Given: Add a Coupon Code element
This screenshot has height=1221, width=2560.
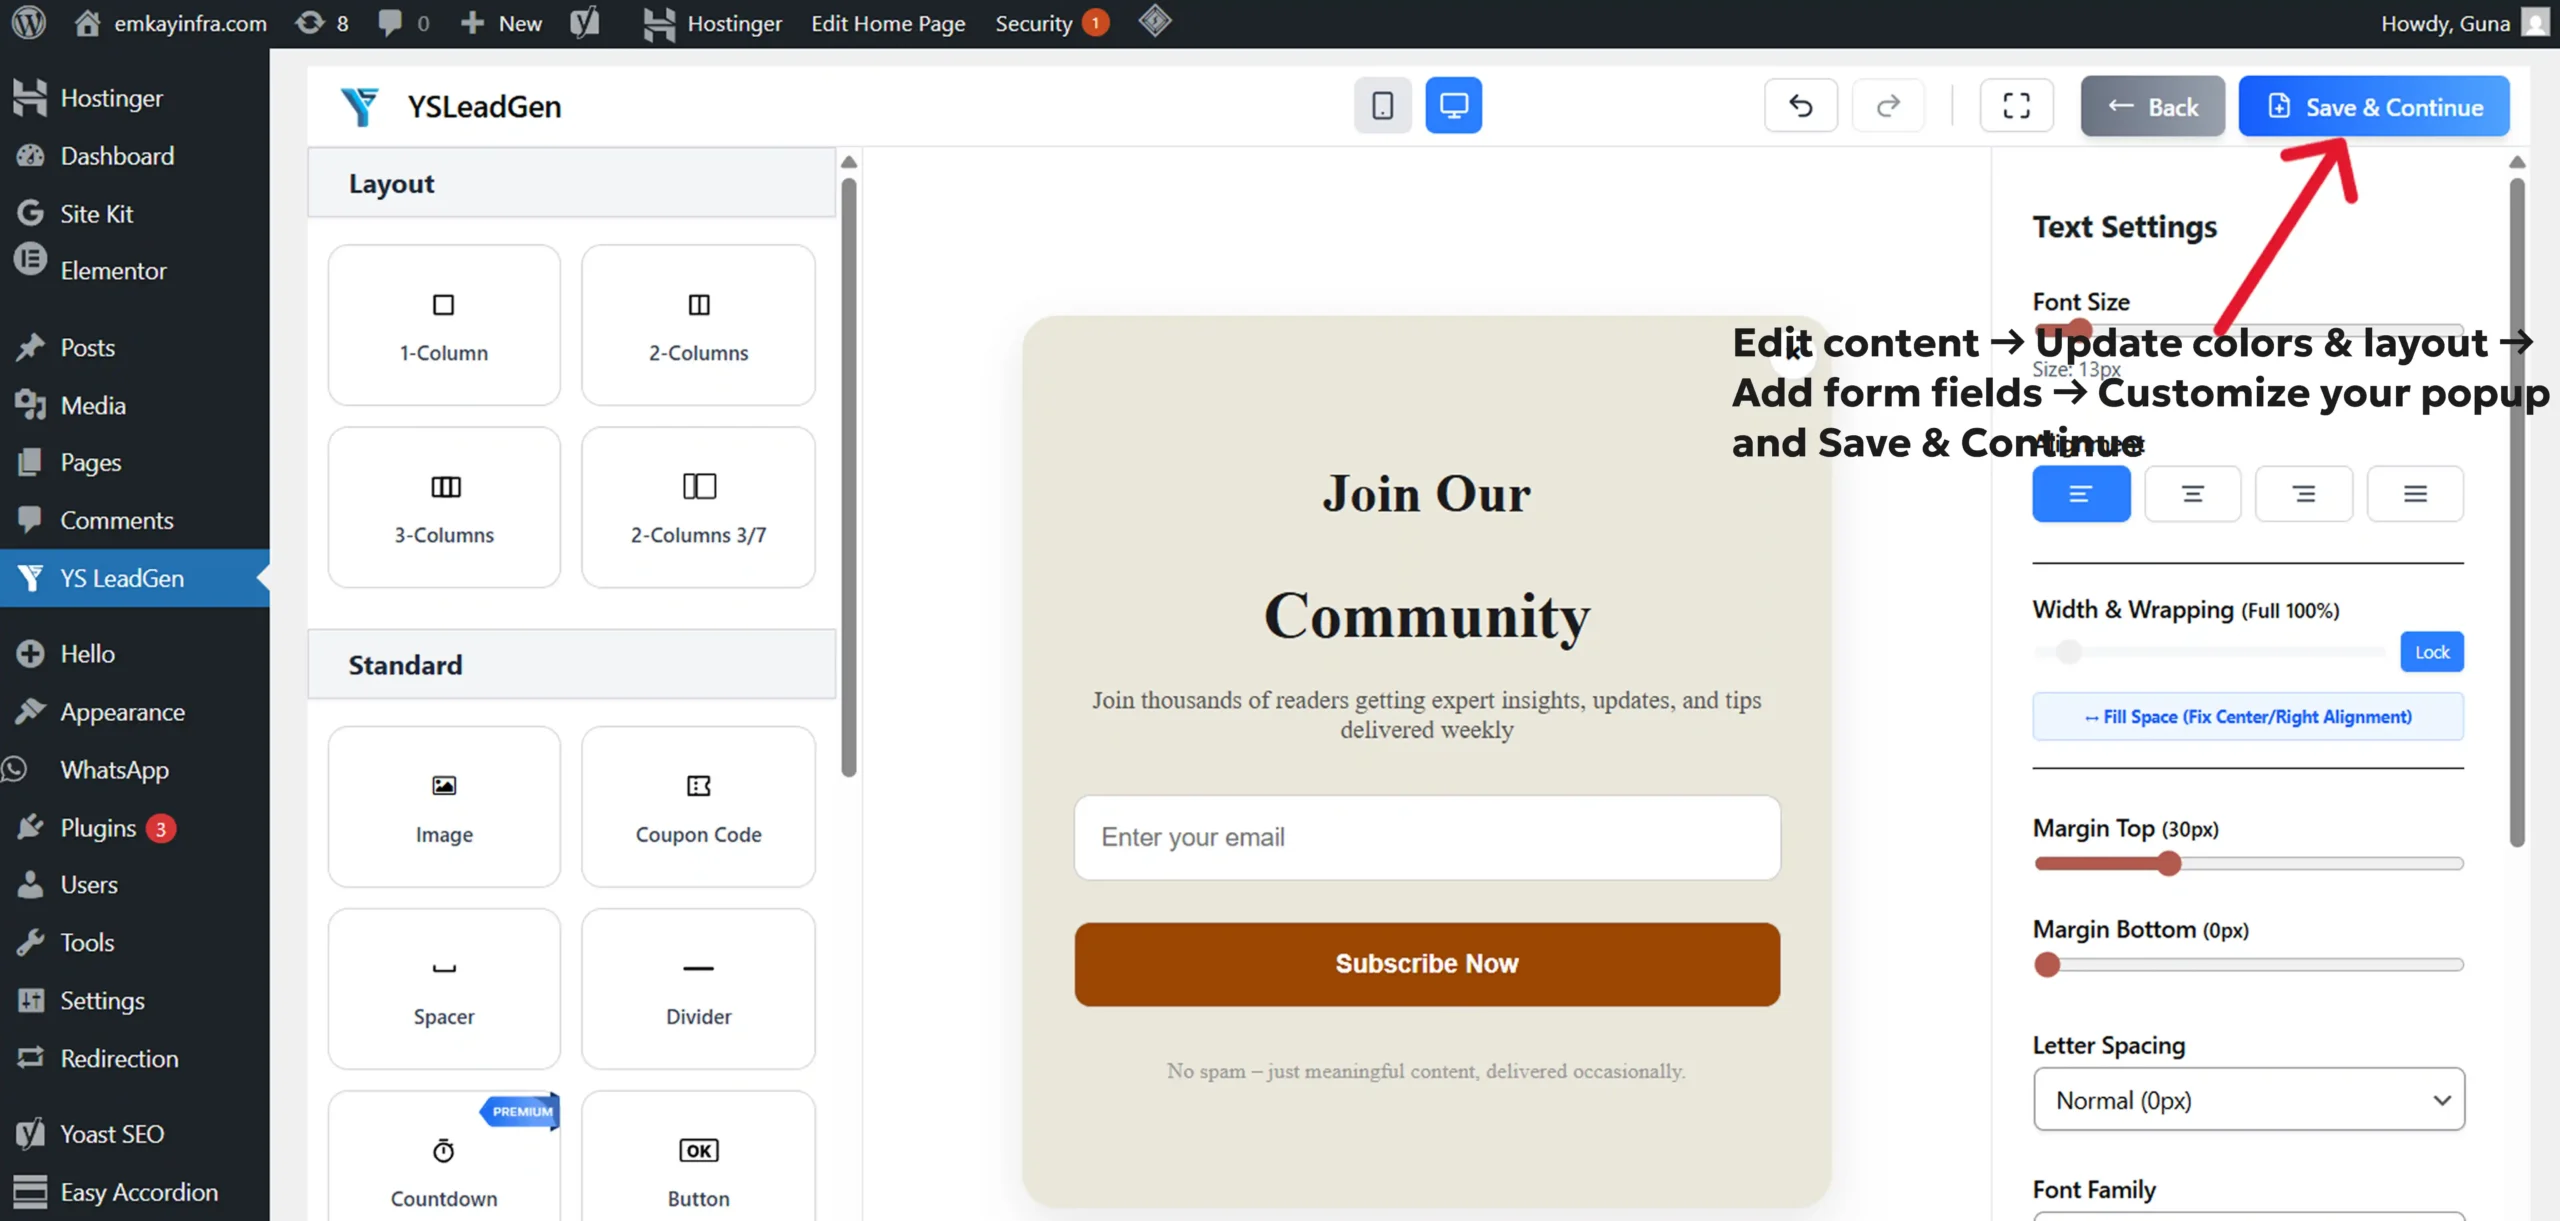Looking at the screenshot, I should (x=698, y=806).
